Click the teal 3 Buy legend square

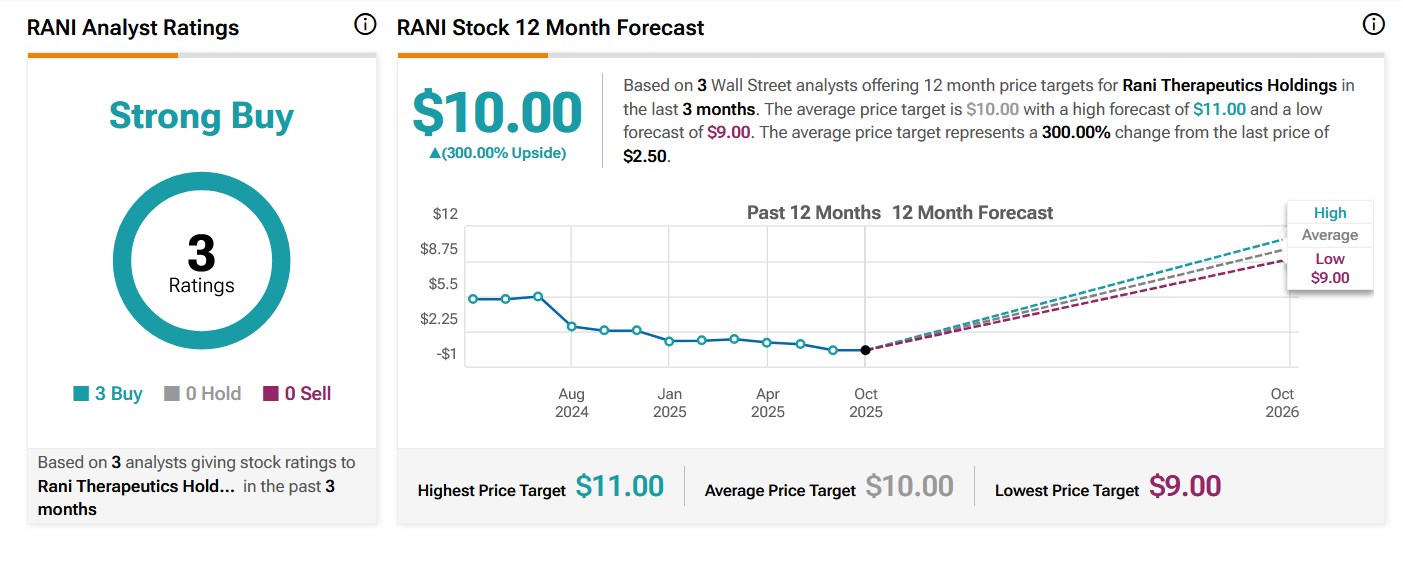coord(81,394)
